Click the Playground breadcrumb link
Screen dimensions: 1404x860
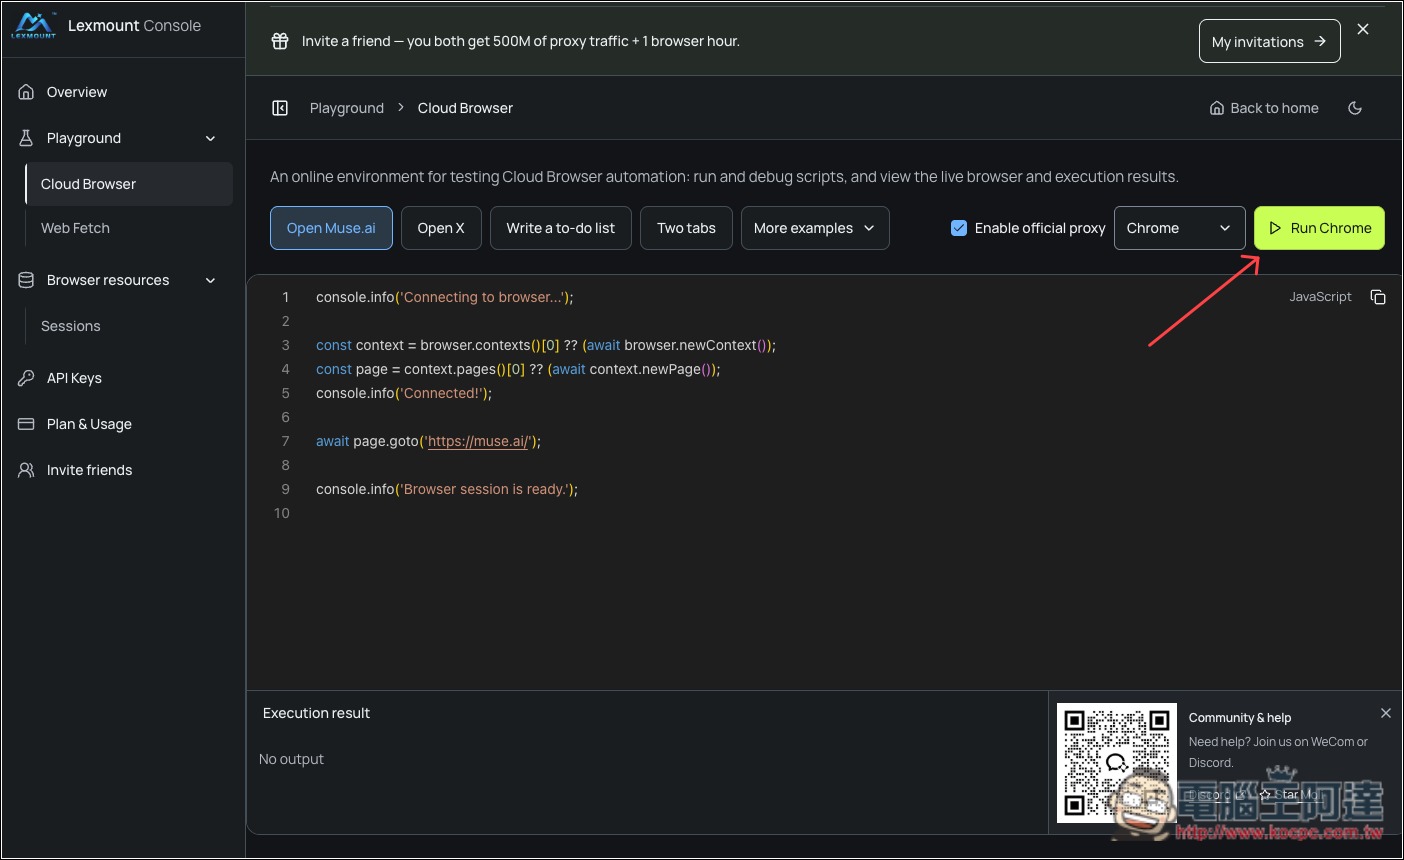click(347, 108)
